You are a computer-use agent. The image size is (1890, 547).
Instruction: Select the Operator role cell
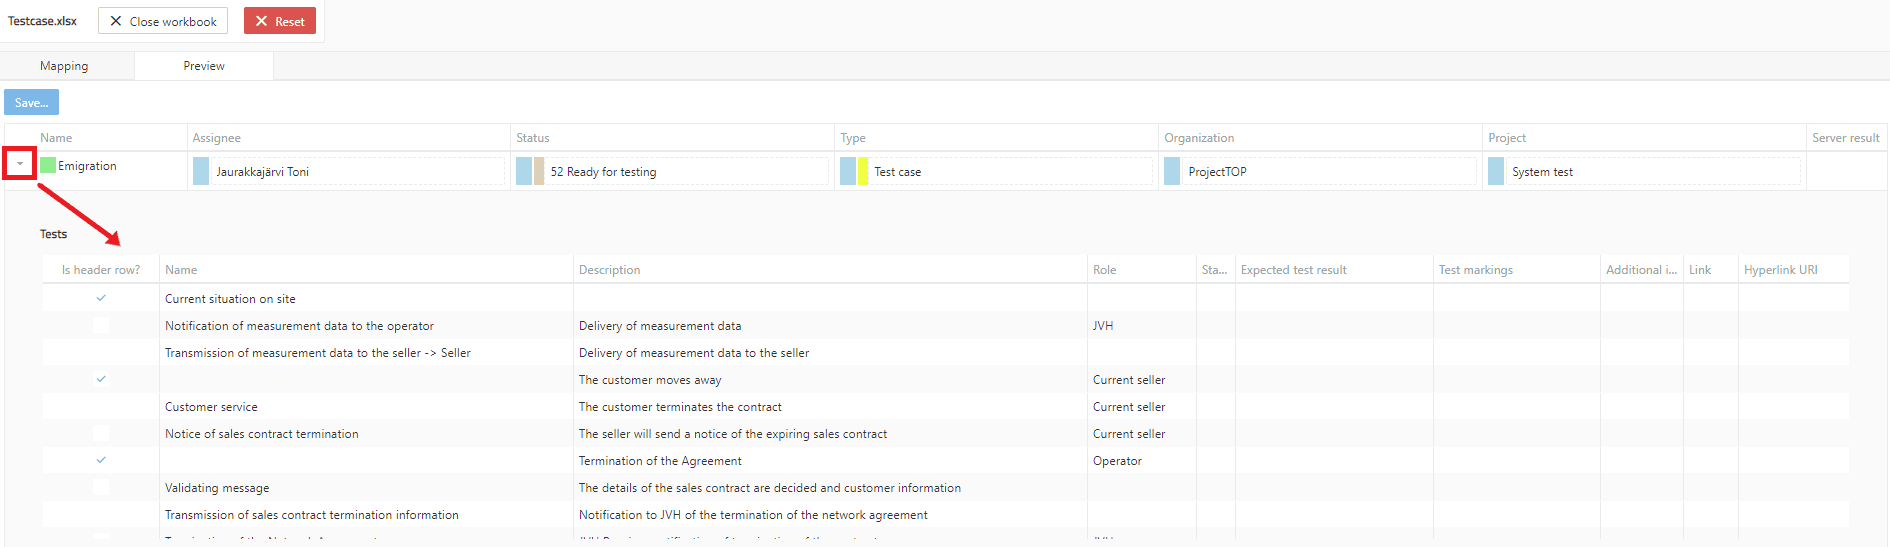coord(1142,460)
